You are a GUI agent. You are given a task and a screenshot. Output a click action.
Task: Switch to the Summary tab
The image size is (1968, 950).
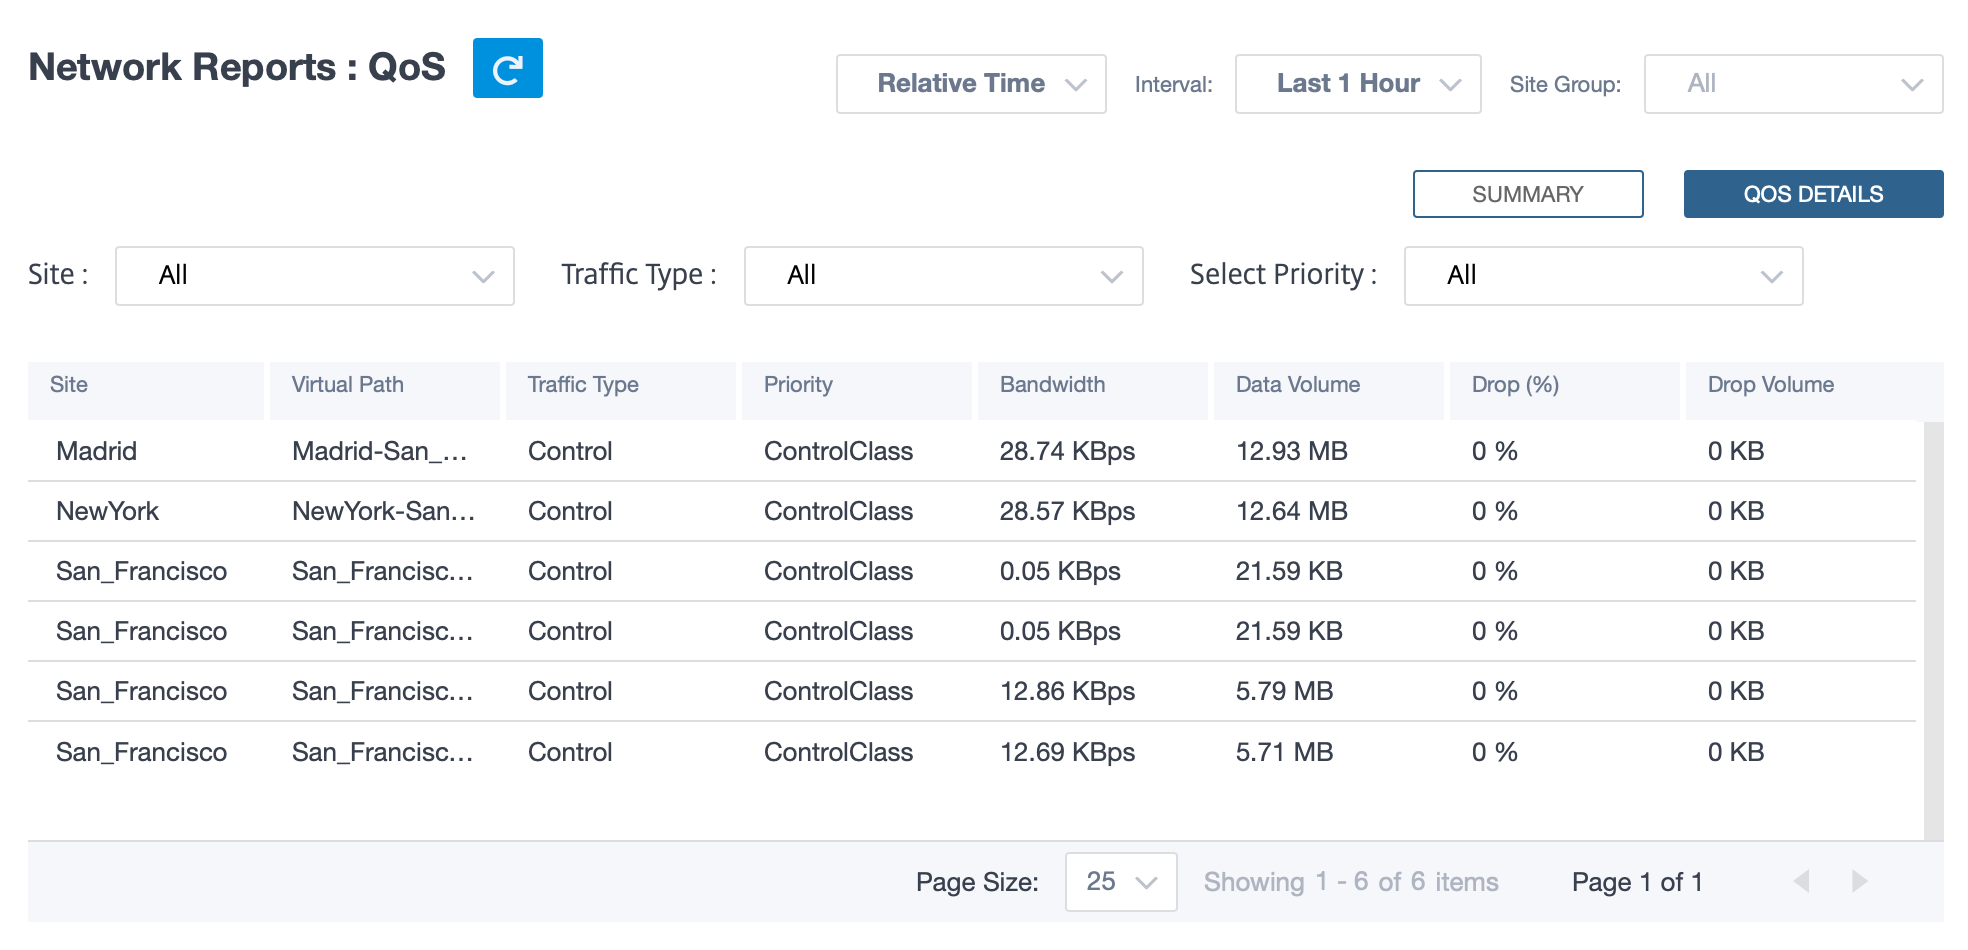click(1528, 194)
